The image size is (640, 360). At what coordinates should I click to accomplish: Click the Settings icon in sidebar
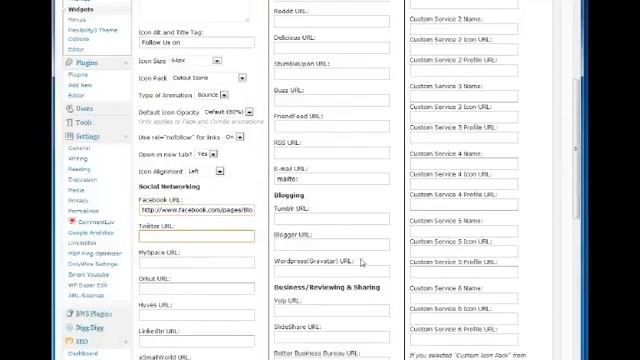tap(69, 136)
